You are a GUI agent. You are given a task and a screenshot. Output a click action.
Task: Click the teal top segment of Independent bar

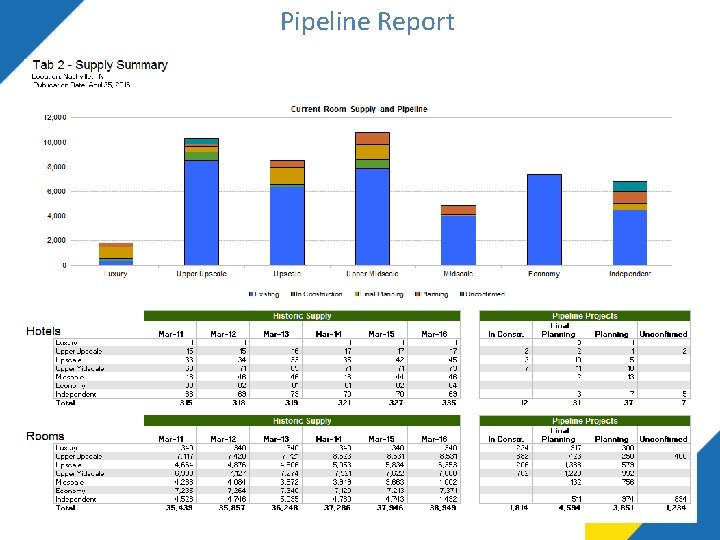[630, 186]
